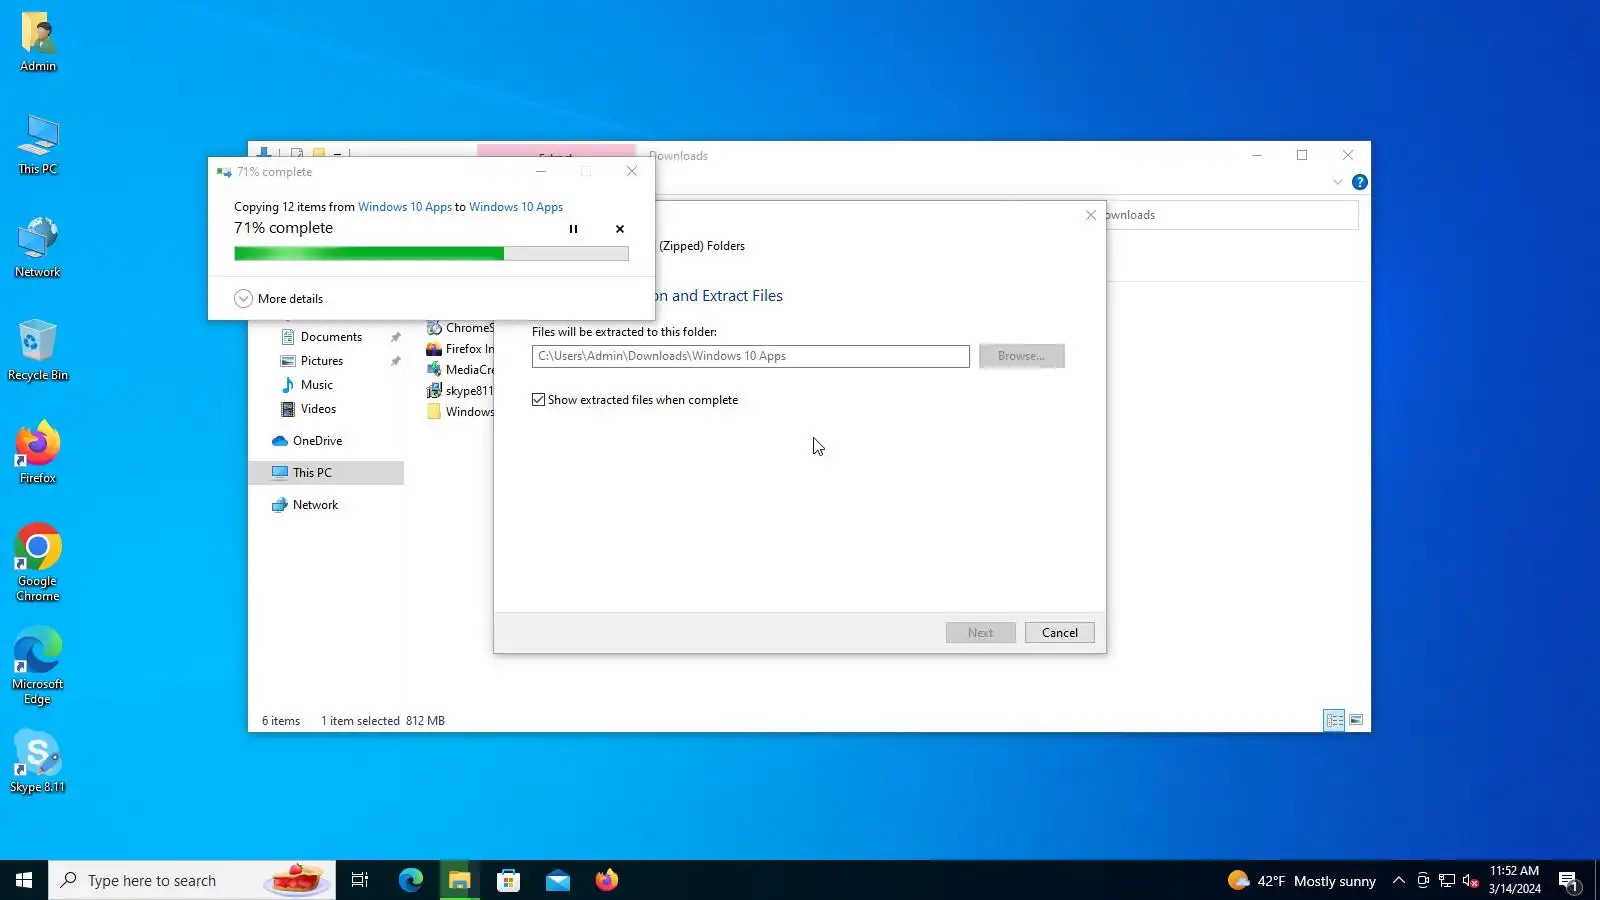Select the Admin desktop folder icon

tap(38, 42)
